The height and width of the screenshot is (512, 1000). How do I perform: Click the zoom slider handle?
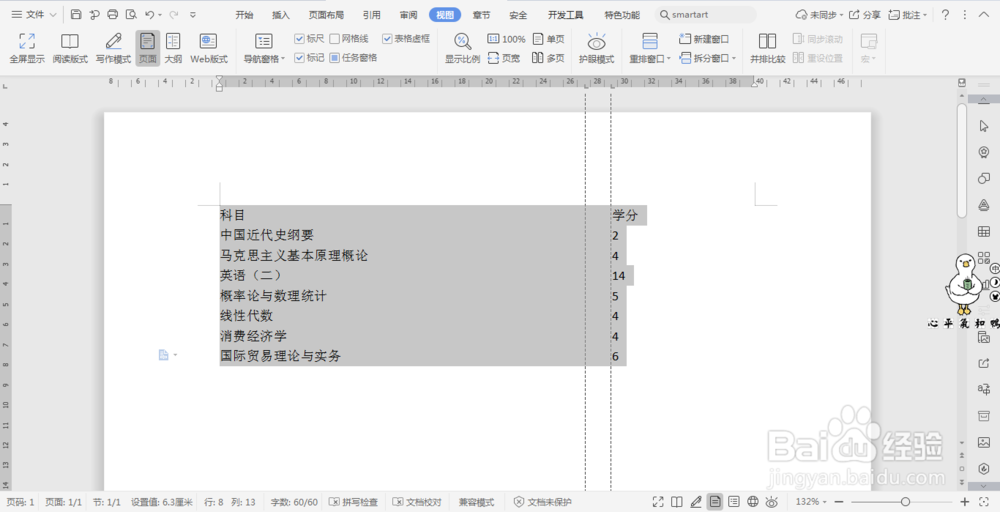[x=905, y=502]
